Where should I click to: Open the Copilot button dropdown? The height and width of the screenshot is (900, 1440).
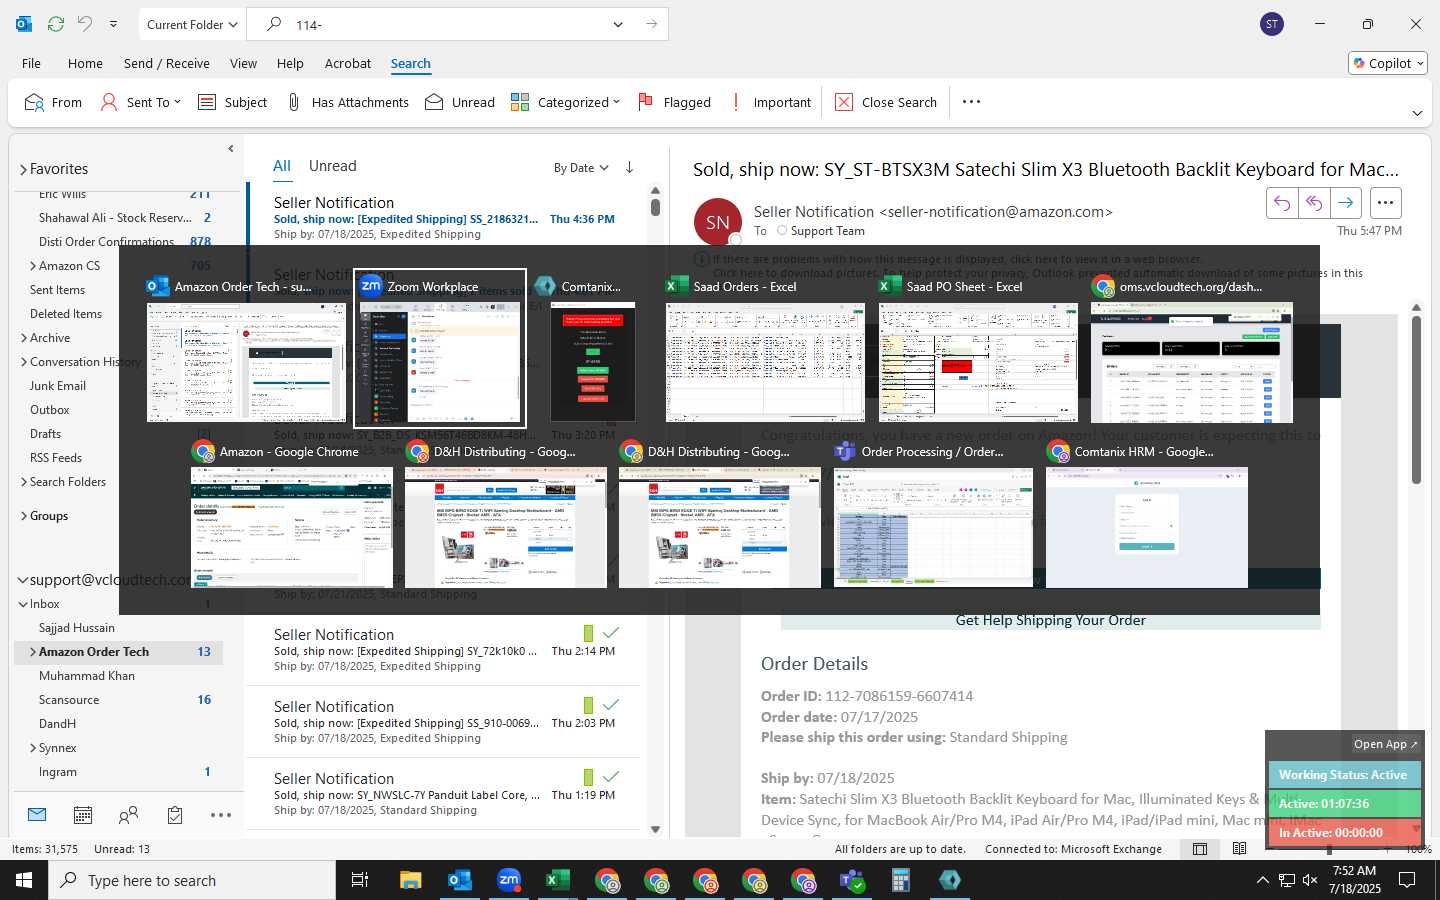(x=1388, y=63)
